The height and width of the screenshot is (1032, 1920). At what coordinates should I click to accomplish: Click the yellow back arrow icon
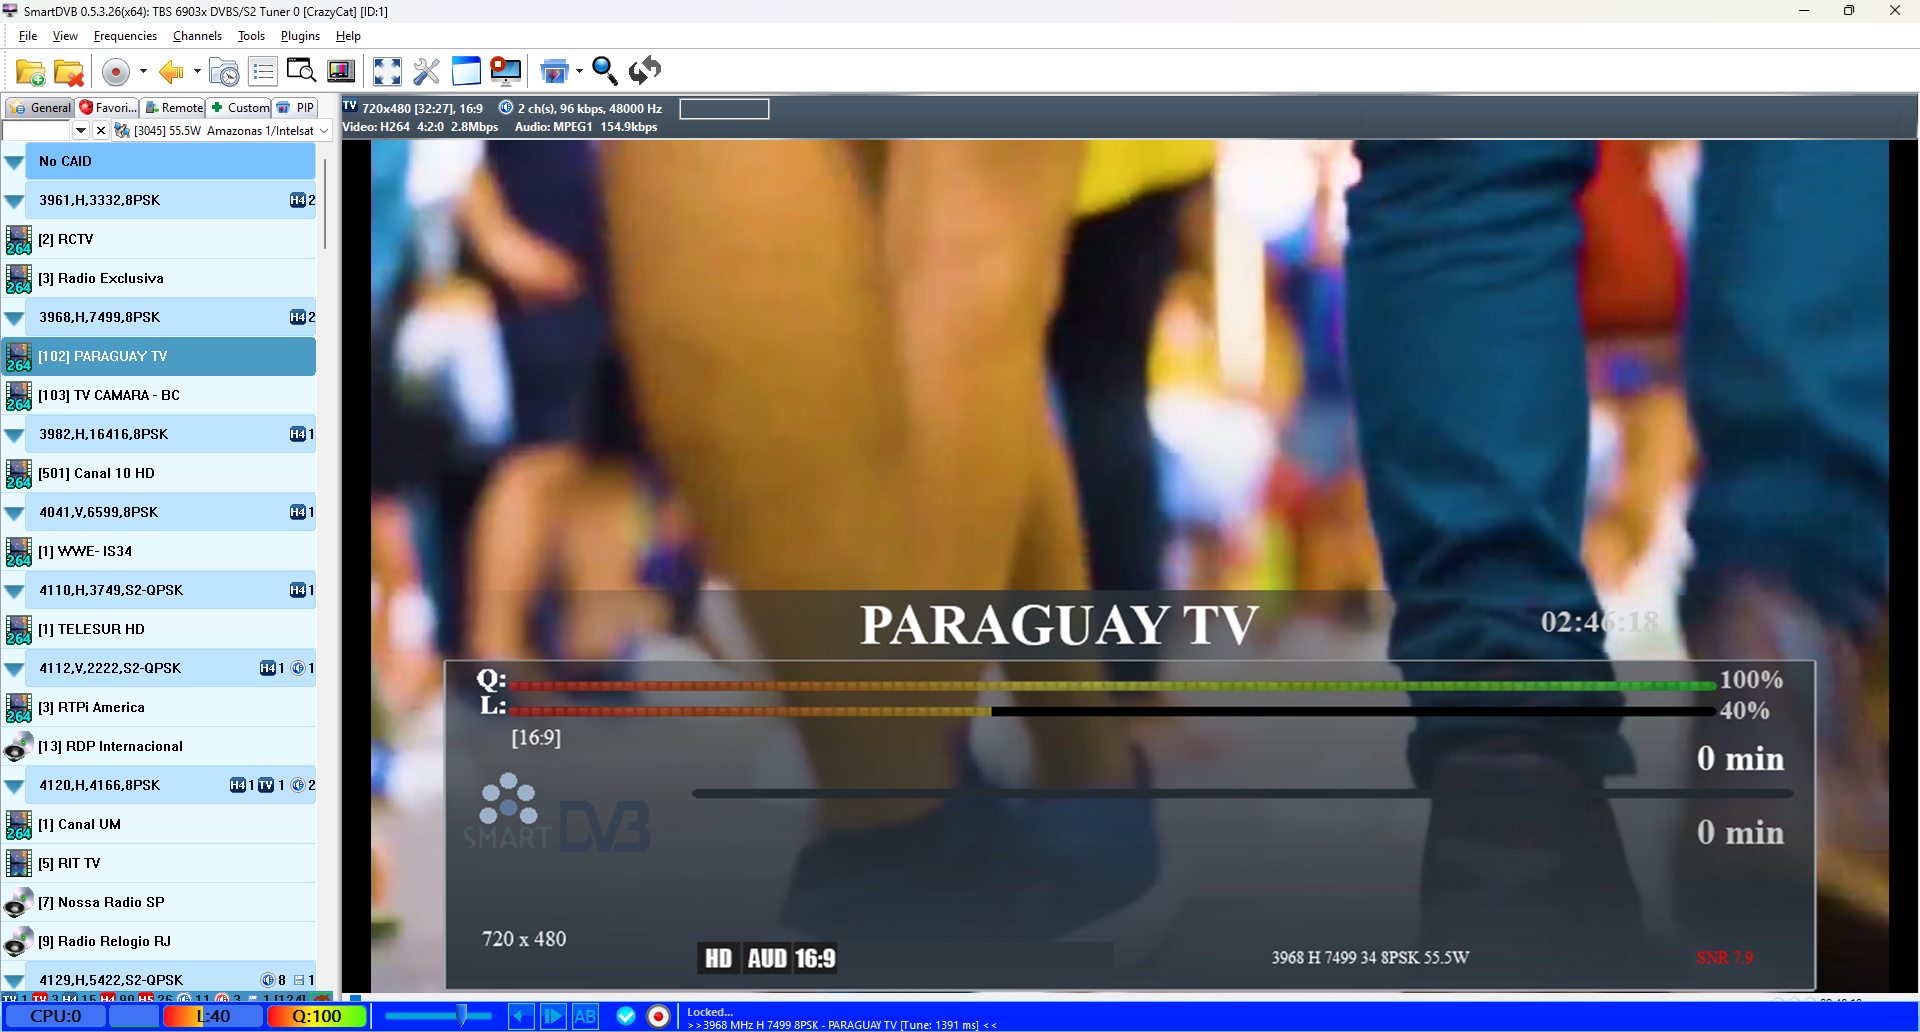[171, 72]
